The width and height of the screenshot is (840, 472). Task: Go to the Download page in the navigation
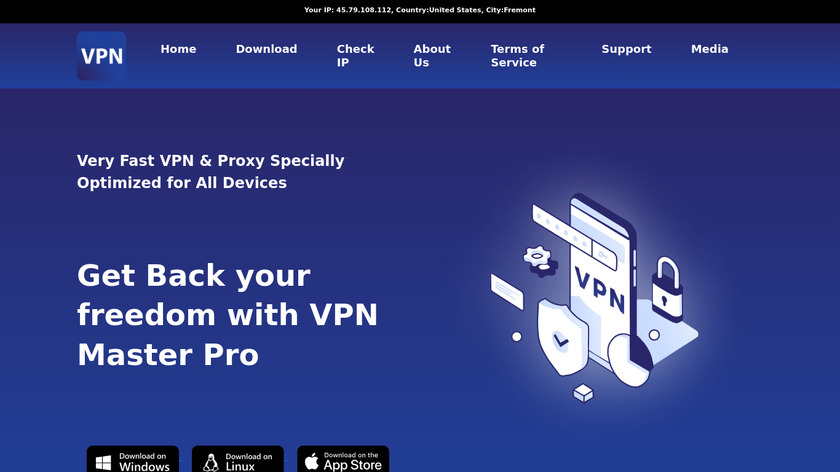(x=266, y=49)
